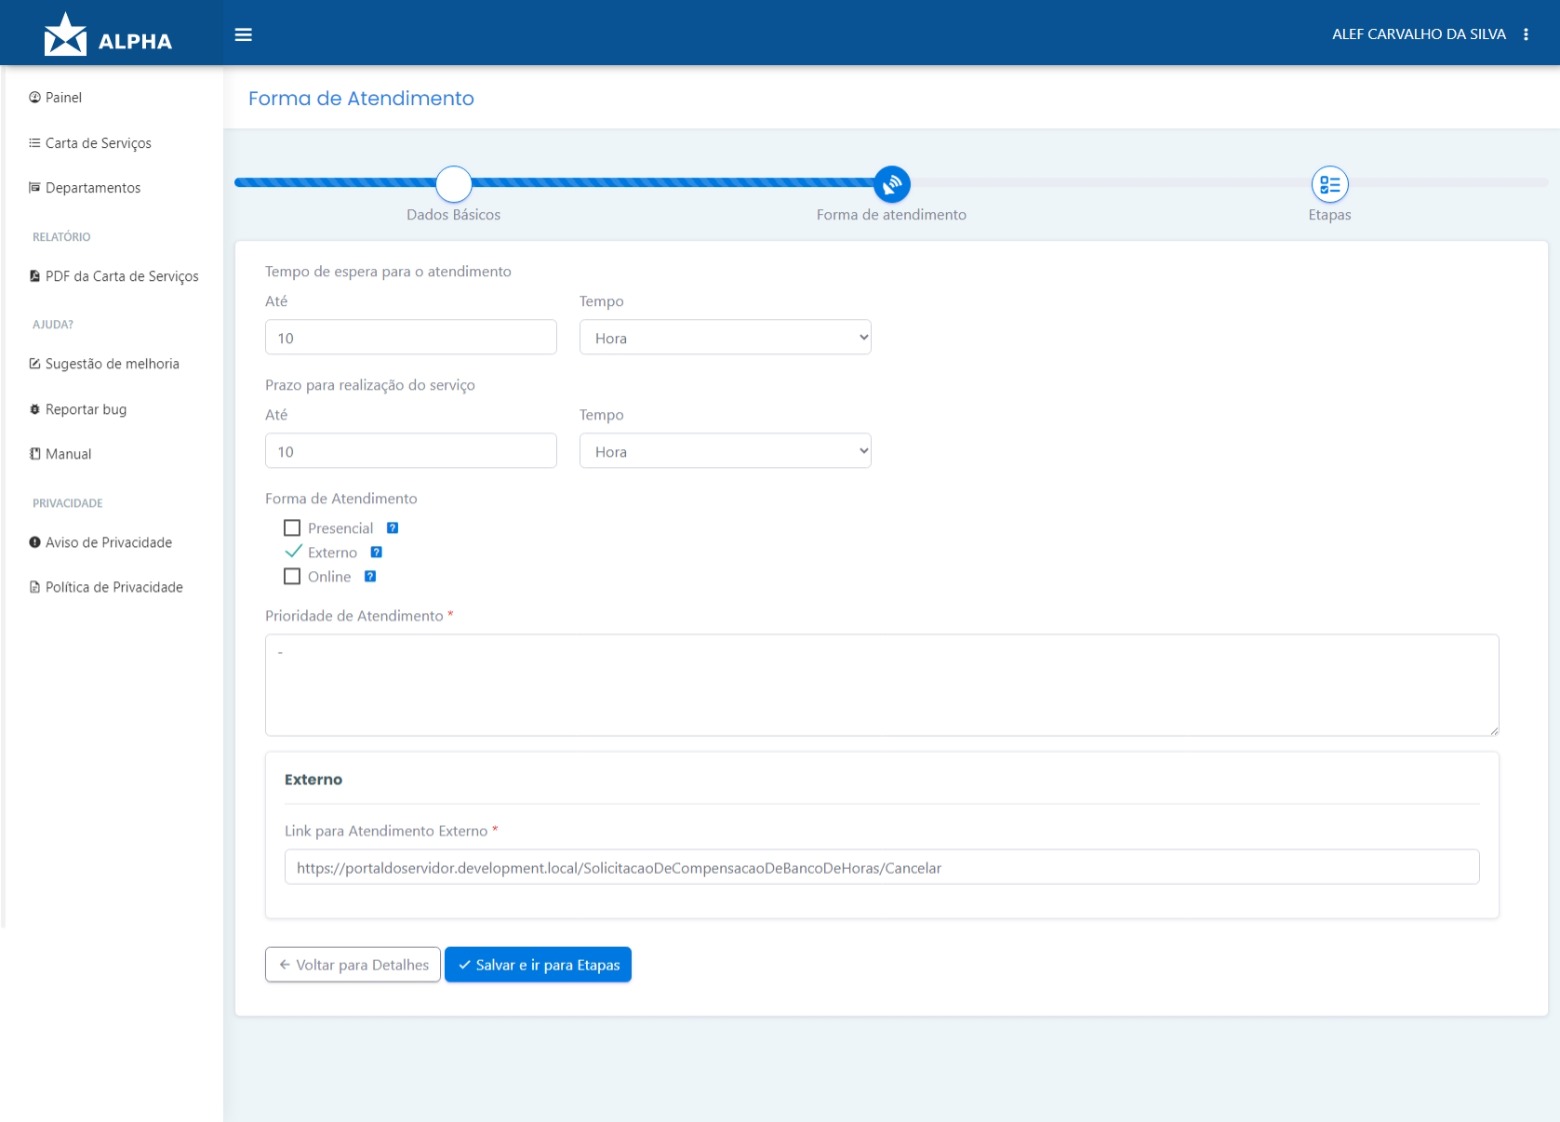Open Política de Privacidade page
This screenshot has height=1122, width=1560.
(114, 587)
